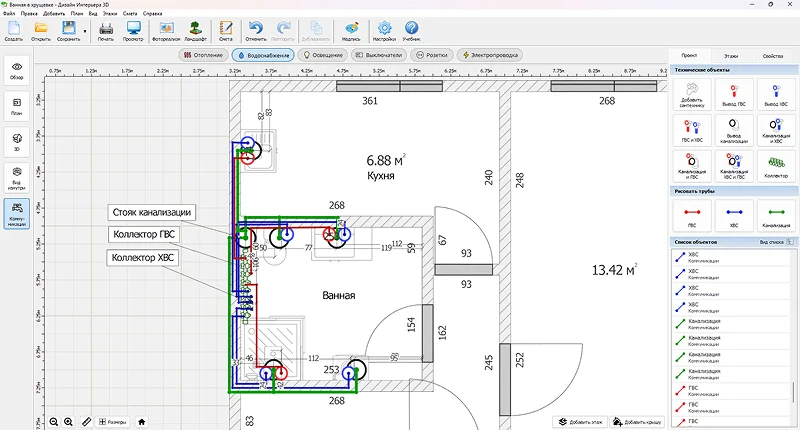
Task: Switch to the Свойства tab
Action: pyautogui.click(x=773, y=56)
